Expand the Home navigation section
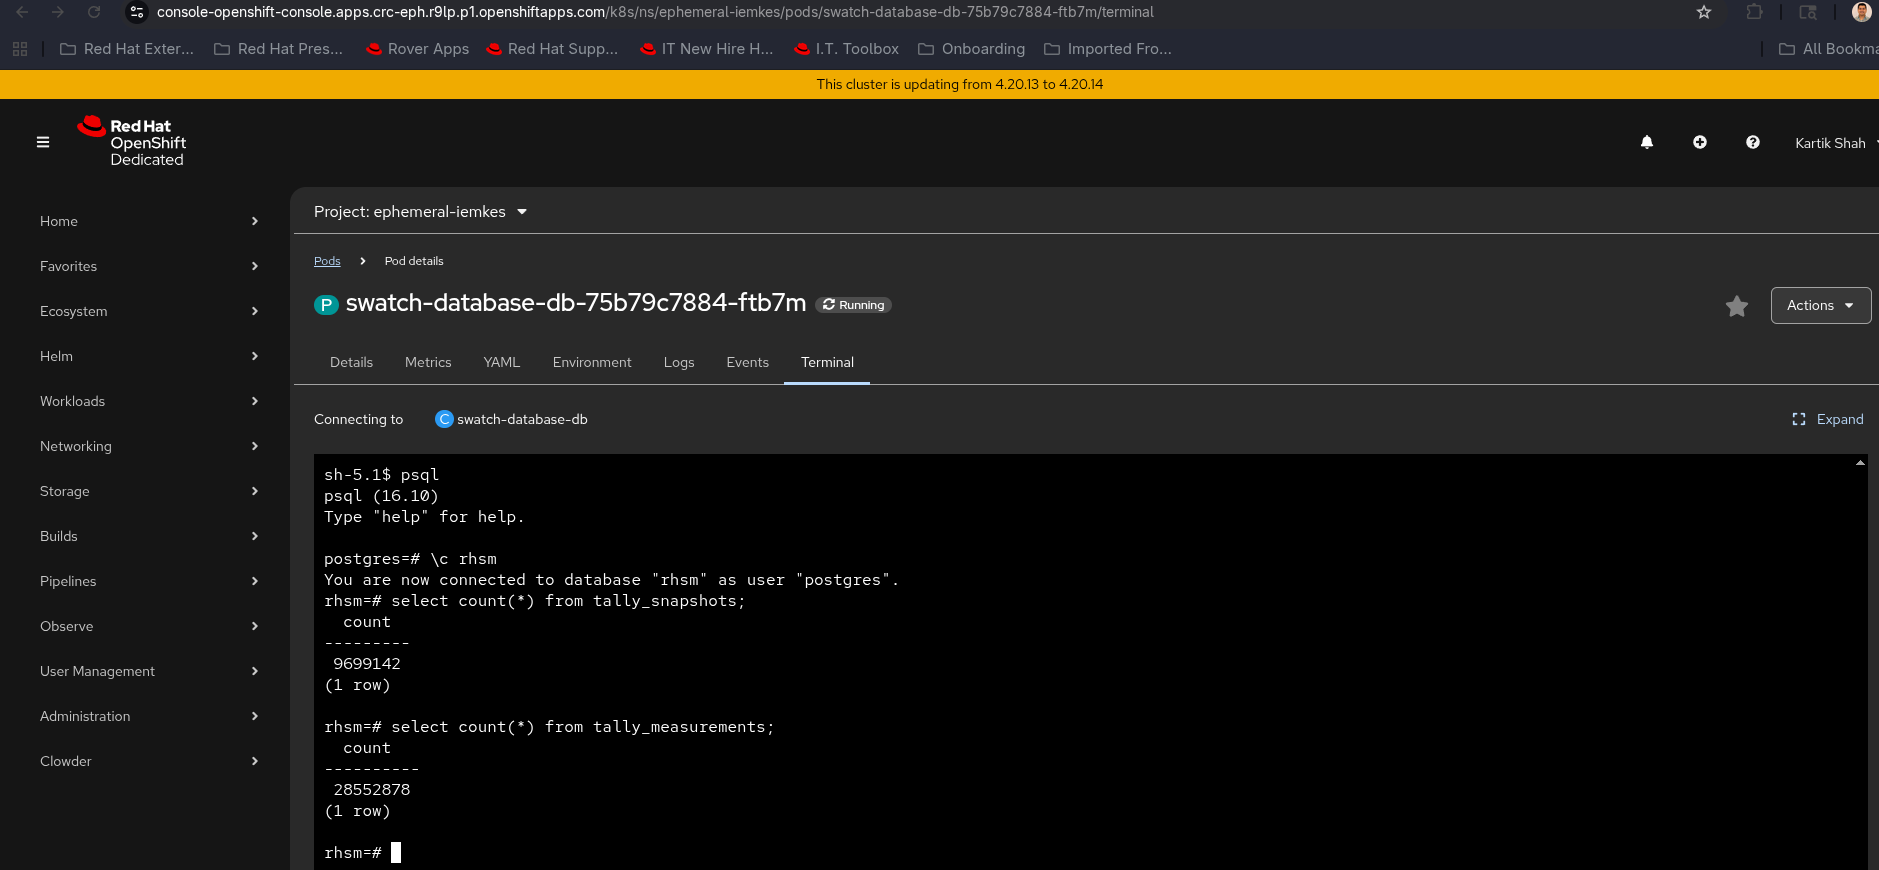Screen dimensions: 1879x870 click(x=149, y=221)
